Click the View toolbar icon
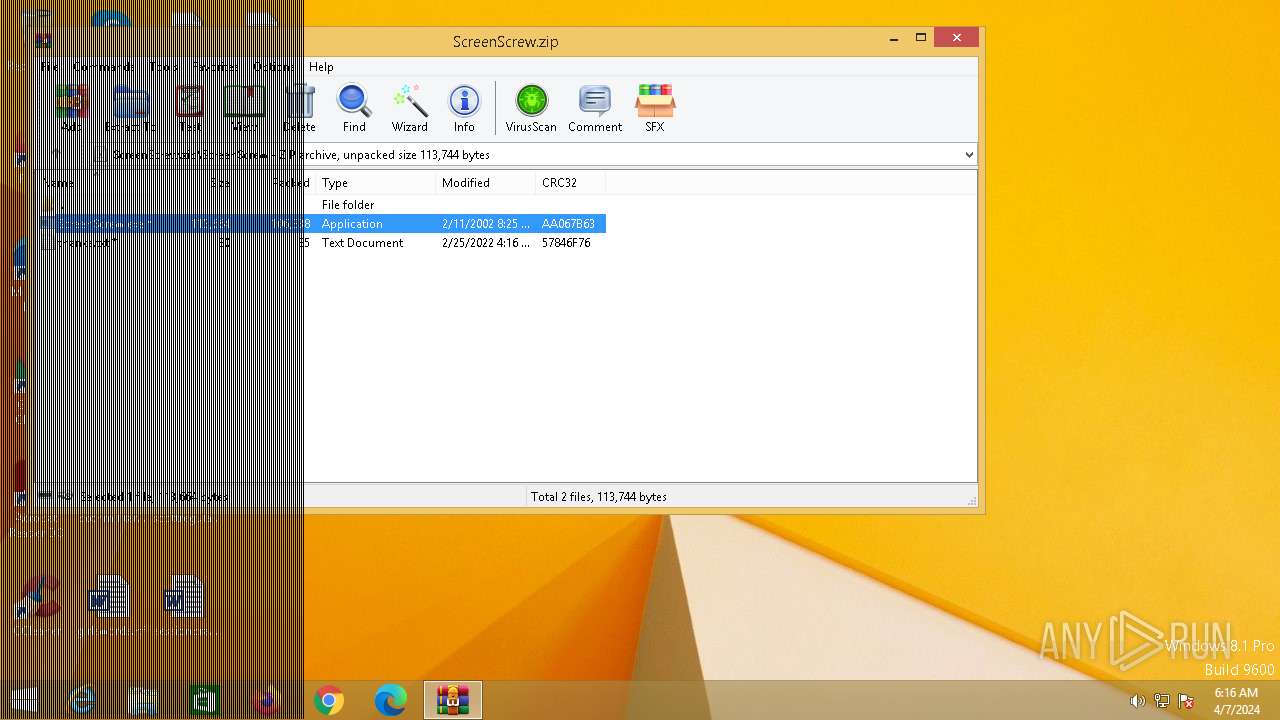Screen dimensions: 1280x720 pyautogui.click(x=244, y=108)
